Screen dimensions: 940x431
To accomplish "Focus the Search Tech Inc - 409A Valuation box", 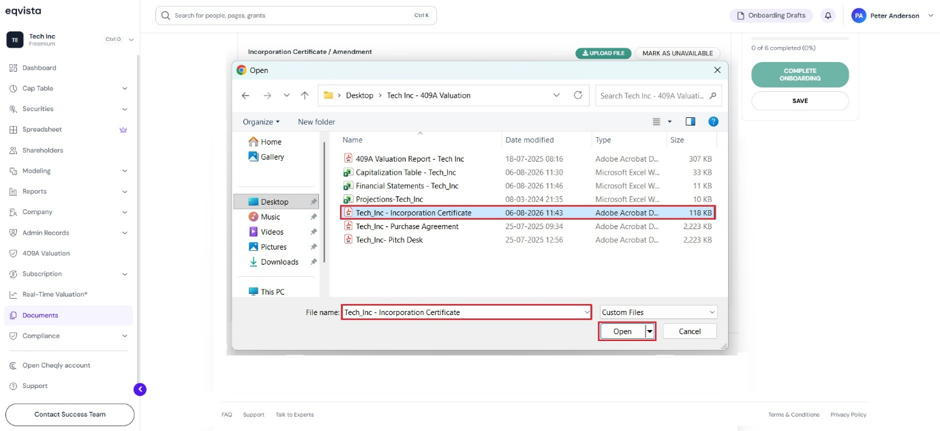I will [x=658, y=95].
